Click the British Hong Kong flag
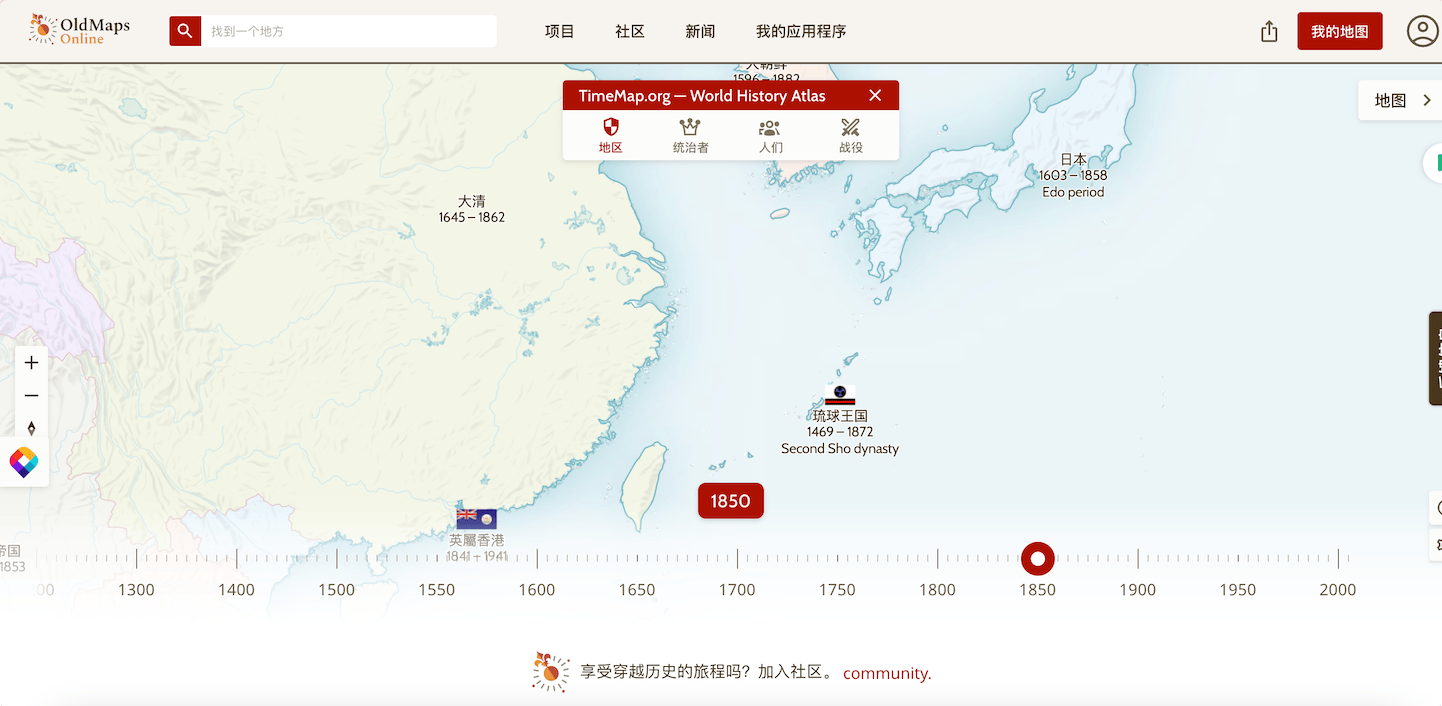The width and height of the screenshot is (1442, 706). click(476, 518)
